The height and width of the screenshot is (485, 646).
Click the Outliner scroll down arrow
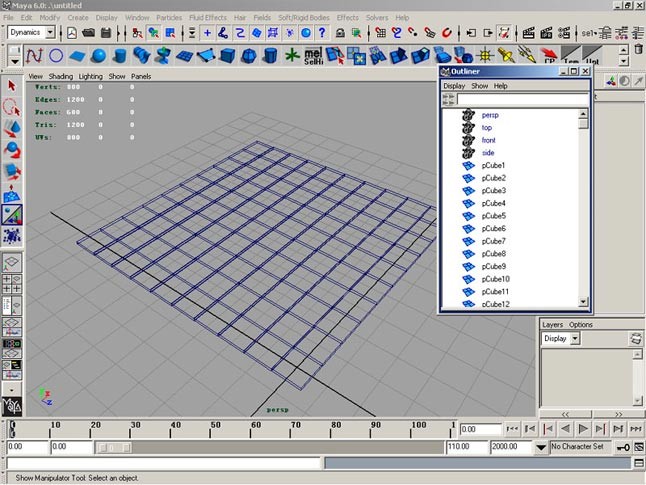pyautogui.click(x=583, y=302)
